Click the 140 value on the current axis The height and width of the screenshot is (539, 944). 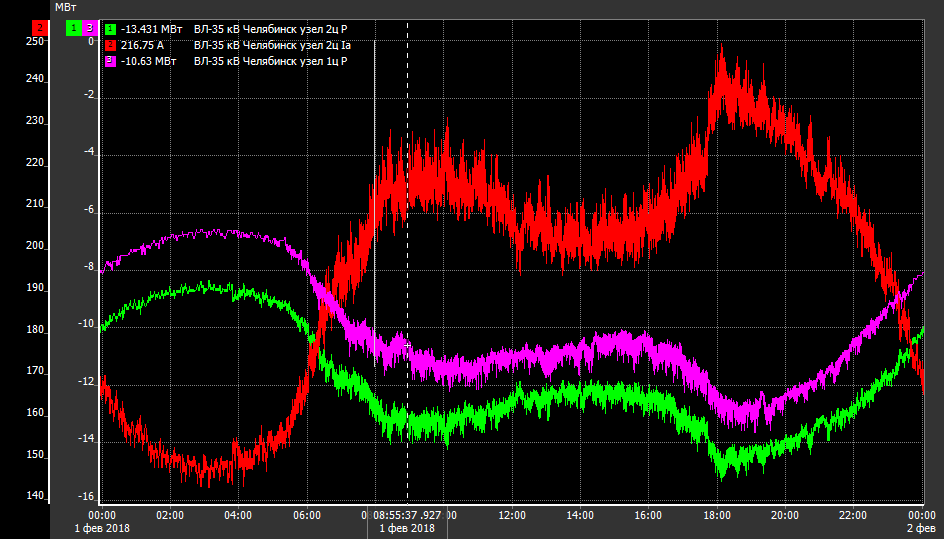coord(35,496)
